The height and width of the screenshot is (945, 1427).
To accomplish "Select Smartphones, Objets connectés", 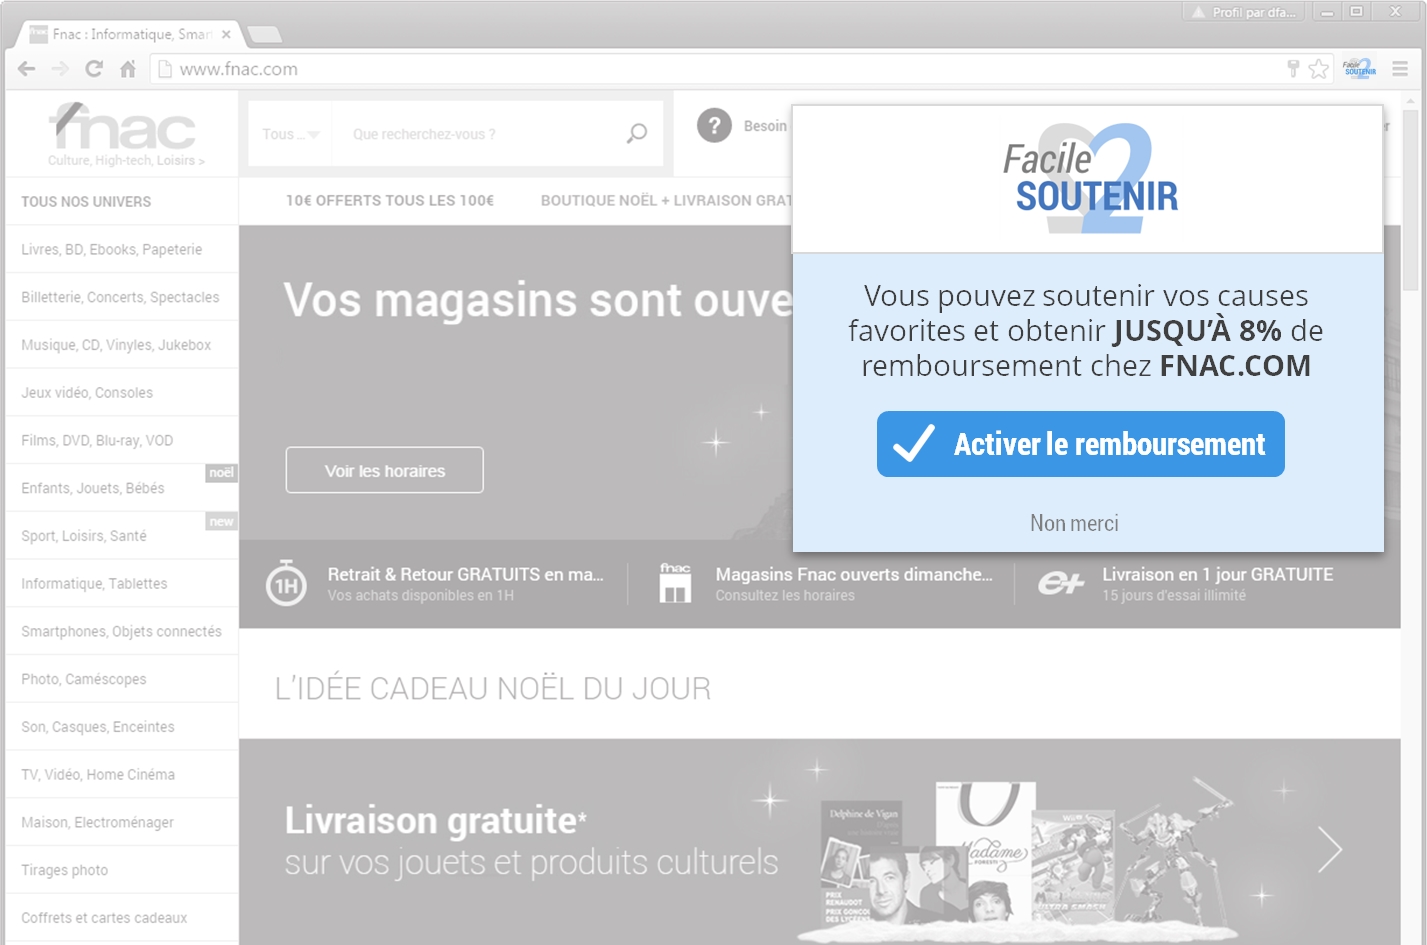I will tap(122, 631).
